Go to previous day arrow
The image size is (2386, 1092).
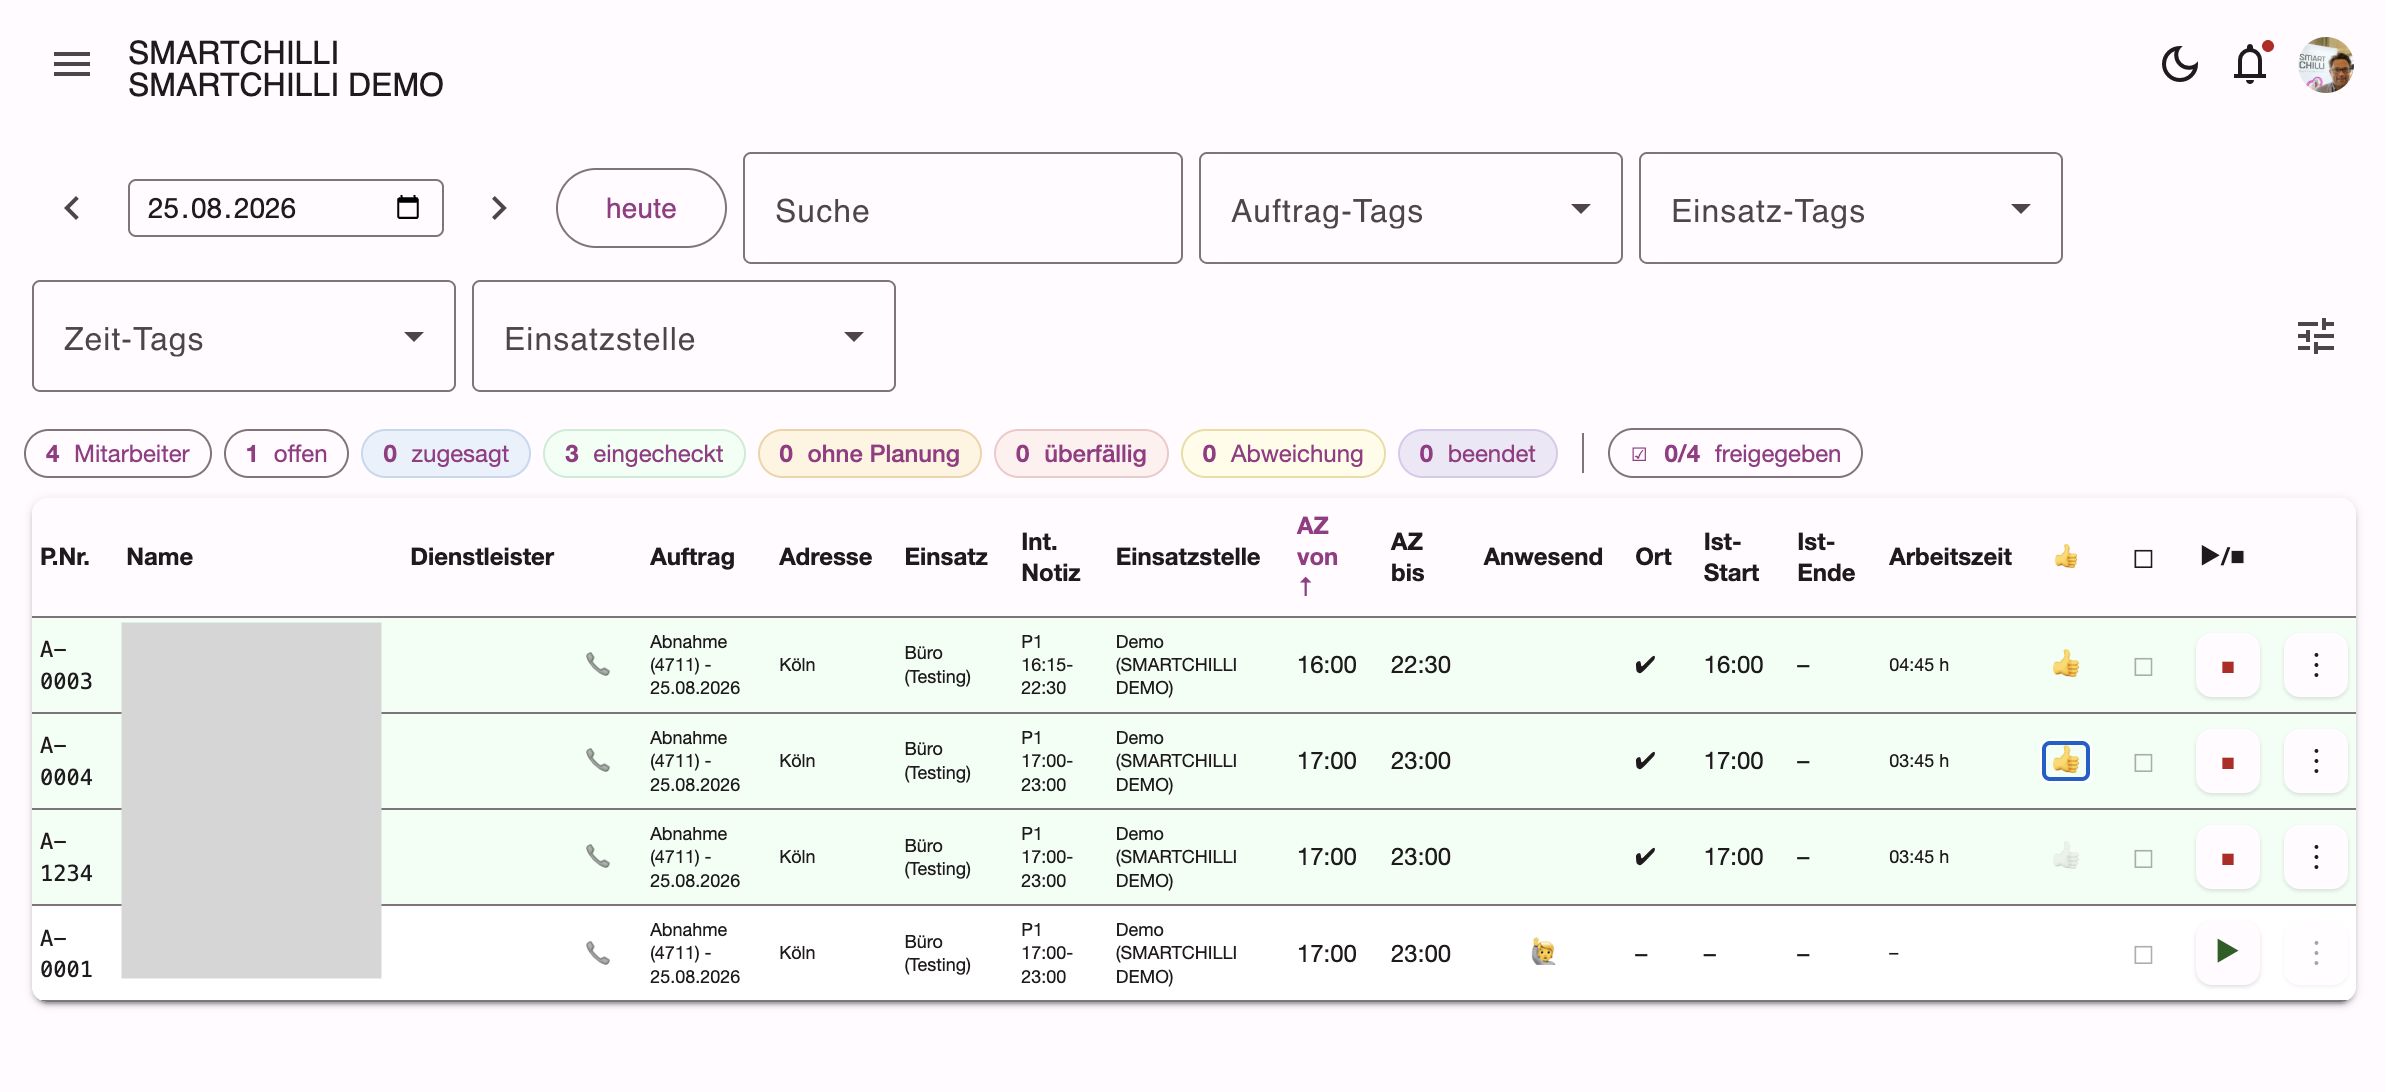point(72,208)
